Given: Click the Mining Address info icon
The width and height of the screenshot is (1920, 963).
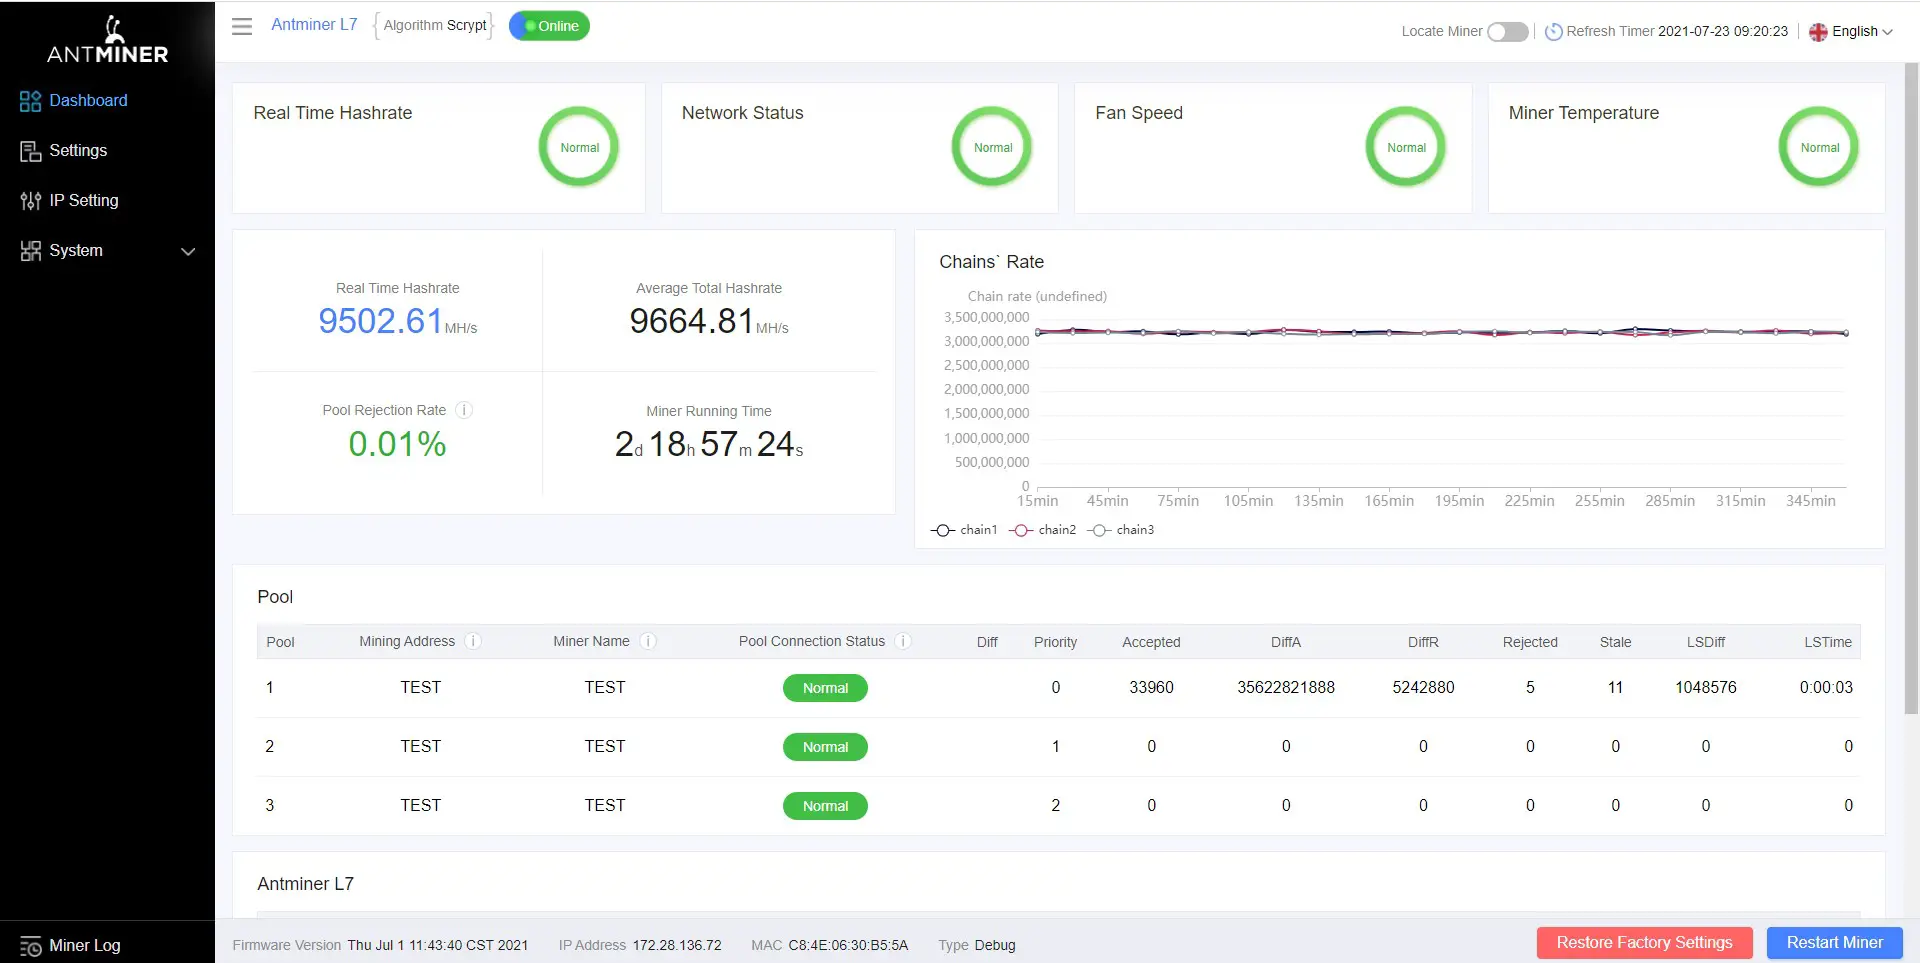Looking at the screenshot, I should [473, 641].
